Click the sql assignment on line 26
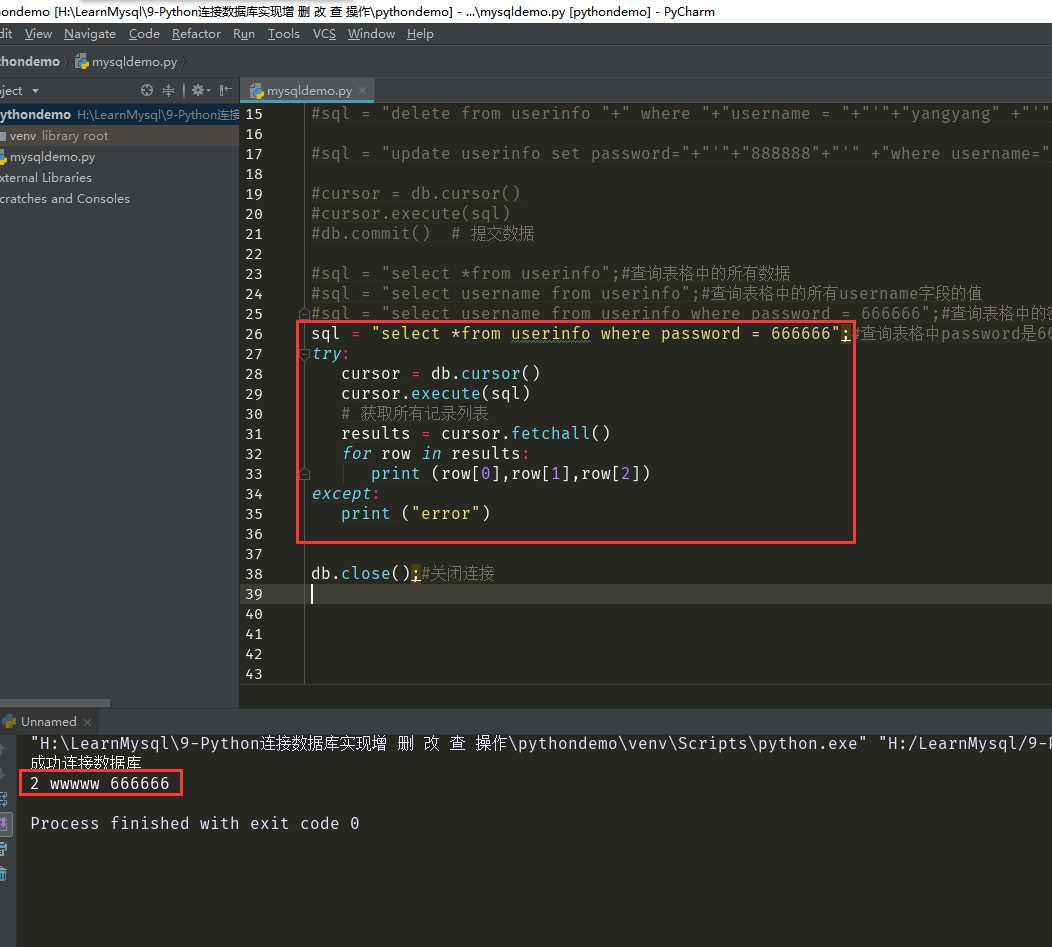The width and height of the screenshot is (1052, 947). point(580,334)
